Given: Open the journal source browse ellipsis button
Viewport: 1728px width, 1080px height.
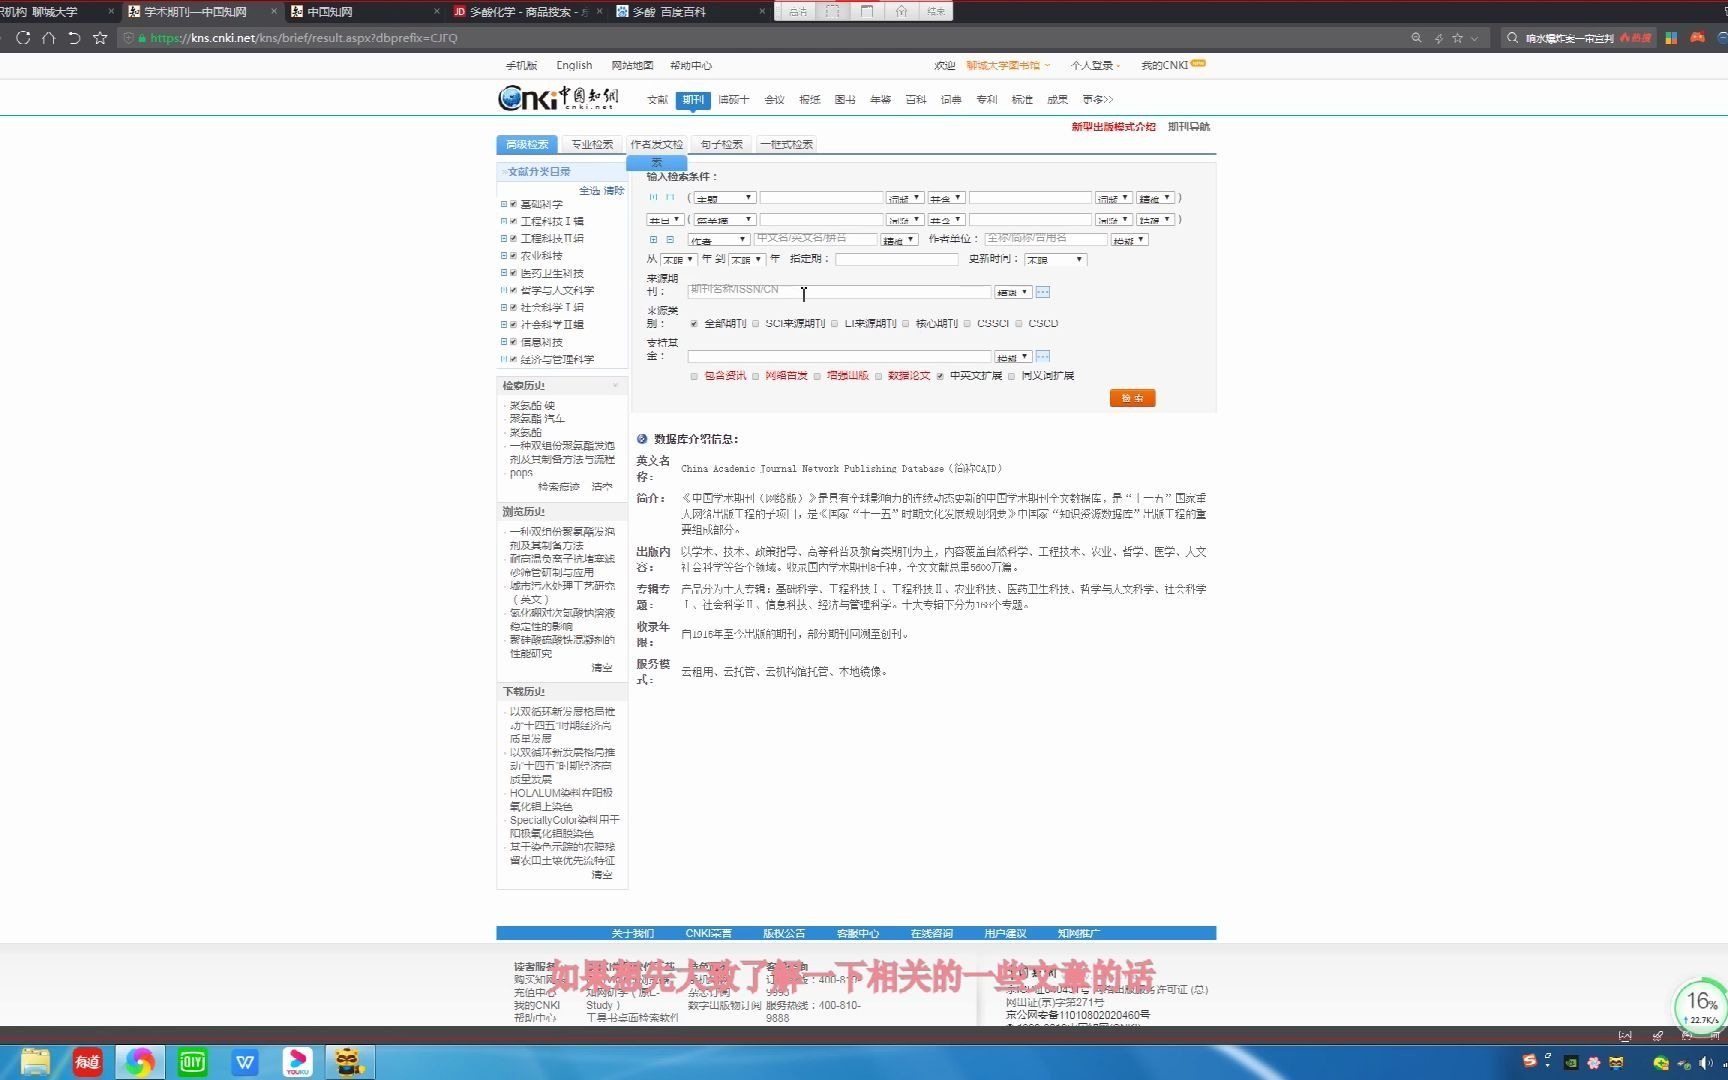Looking at the screenshot, I should click(x=1043, y=292).
